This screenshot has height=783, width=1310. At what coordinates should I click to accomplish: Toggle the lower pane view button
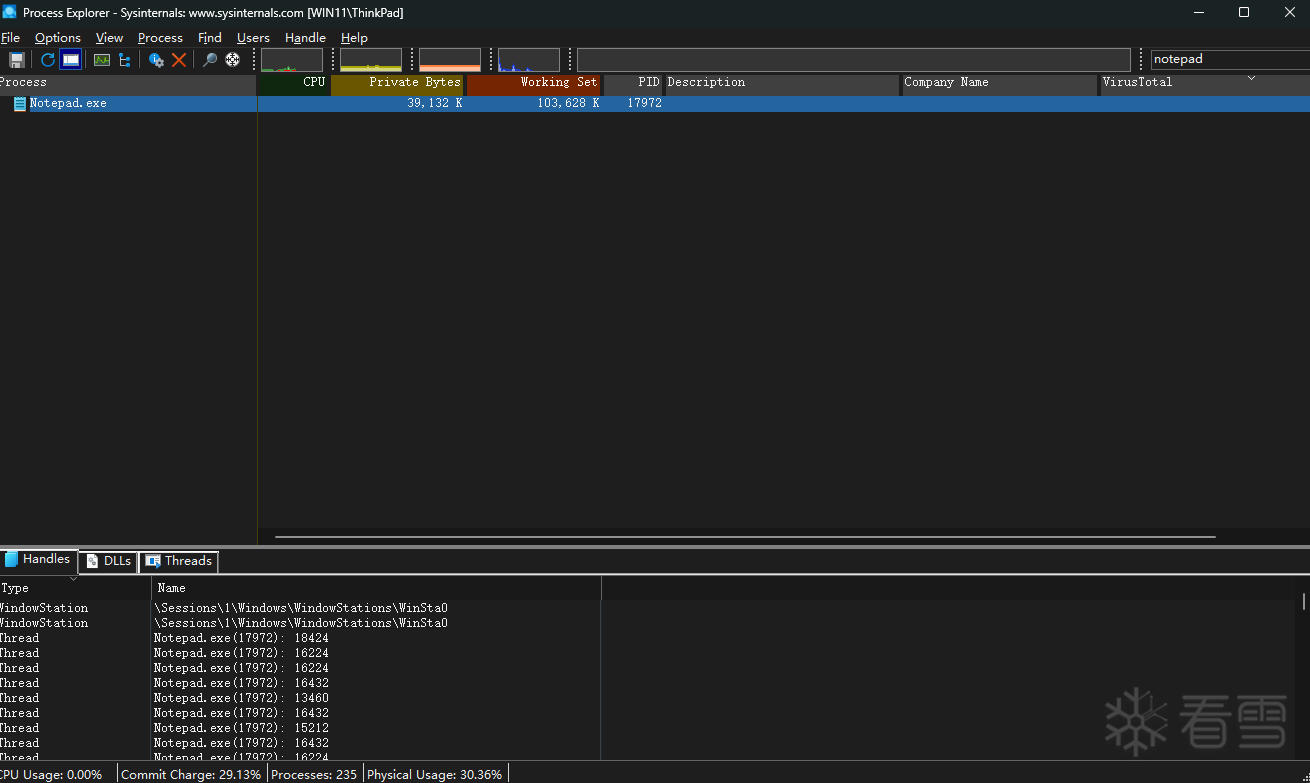[70, 60]
